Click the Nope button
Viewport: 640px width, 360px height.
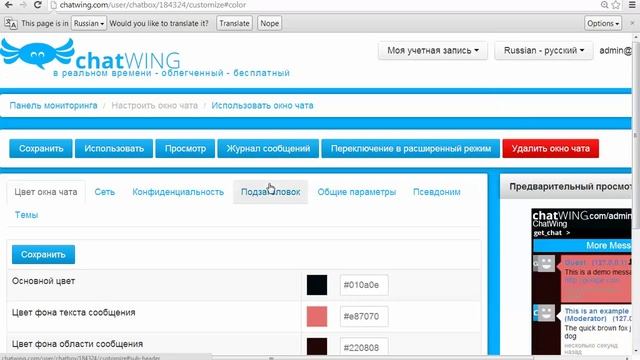(269, 23)
